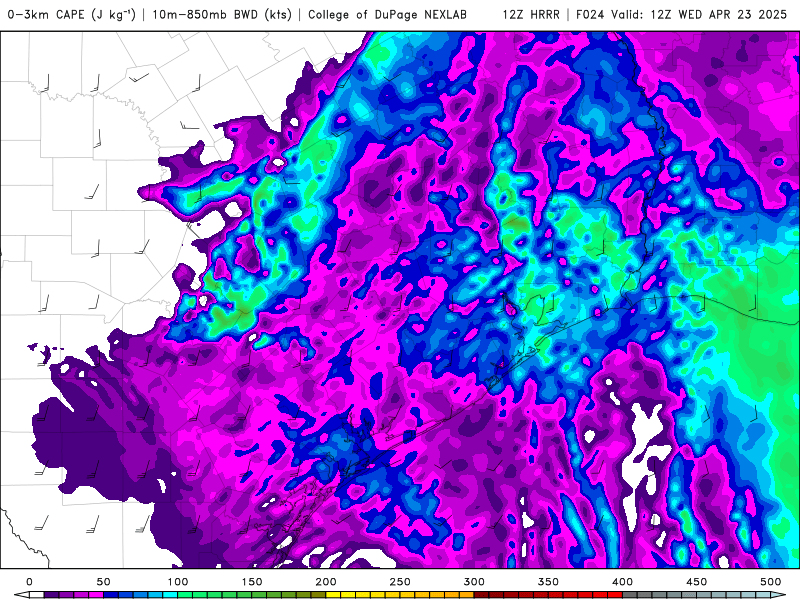Pick the white swatch below the 0 label
The image size is (800, 600).
pyautogui.click(x=37, y=595)
